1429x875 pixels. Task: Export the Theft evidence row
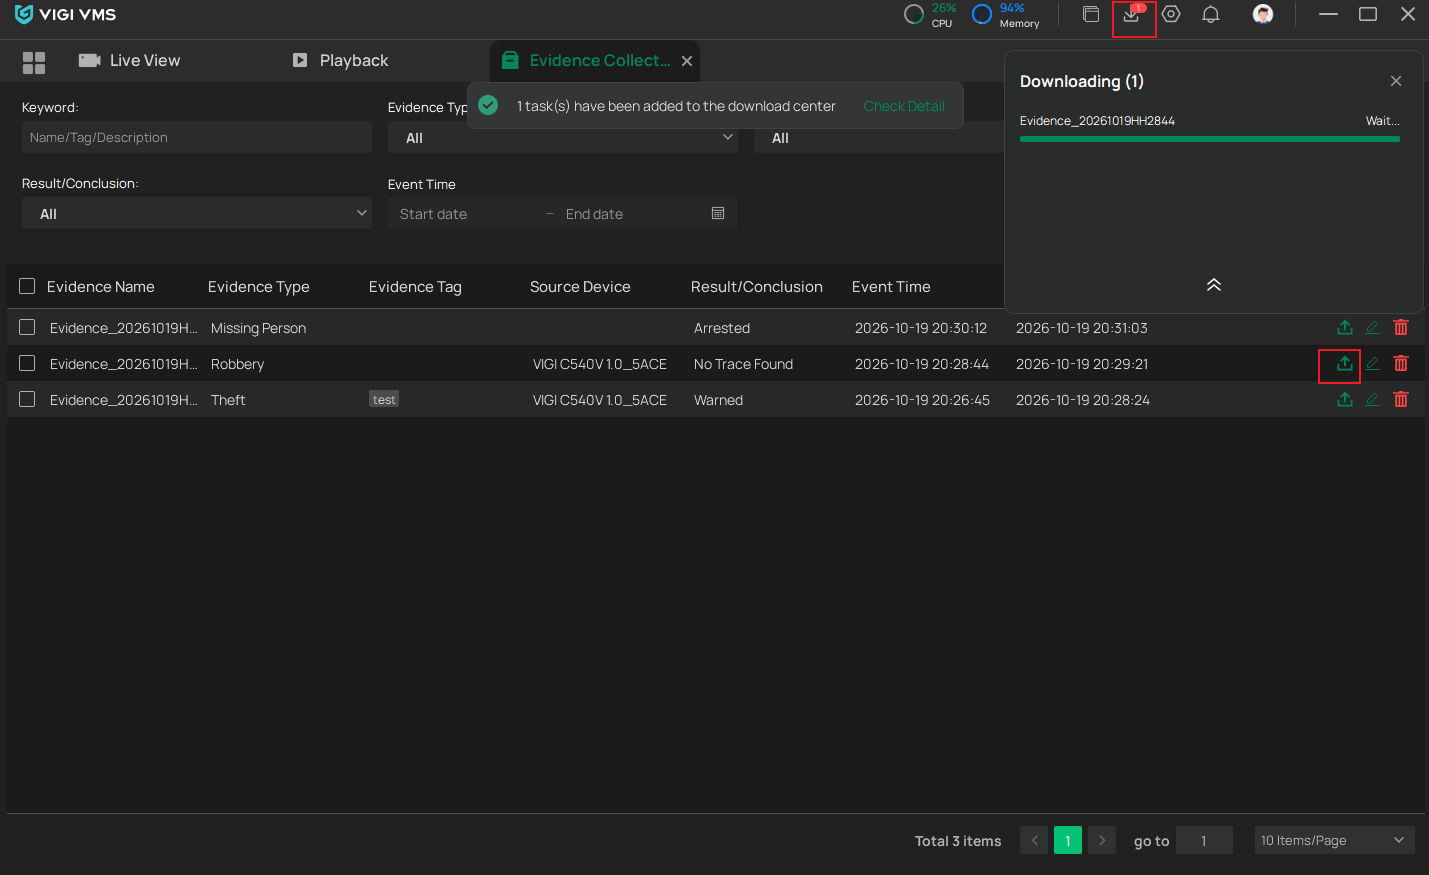coord(1345,400)
